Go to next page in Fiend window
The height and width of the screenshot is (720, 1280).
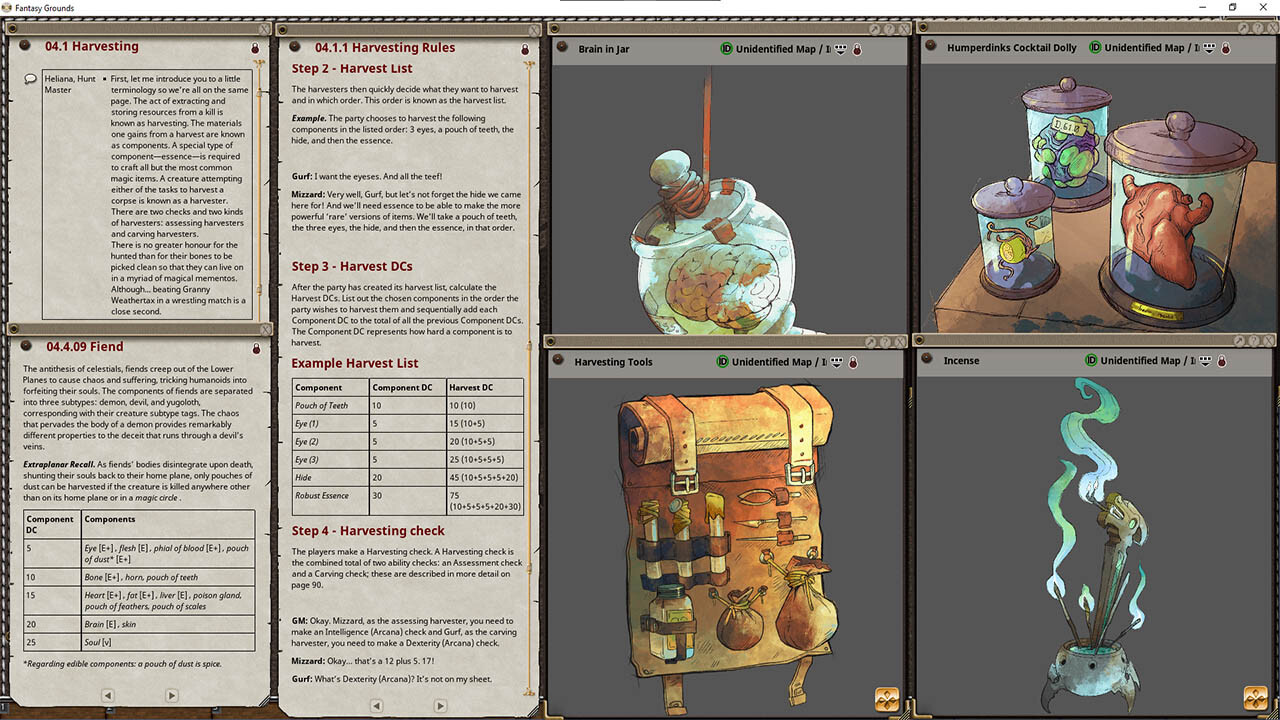171,695
